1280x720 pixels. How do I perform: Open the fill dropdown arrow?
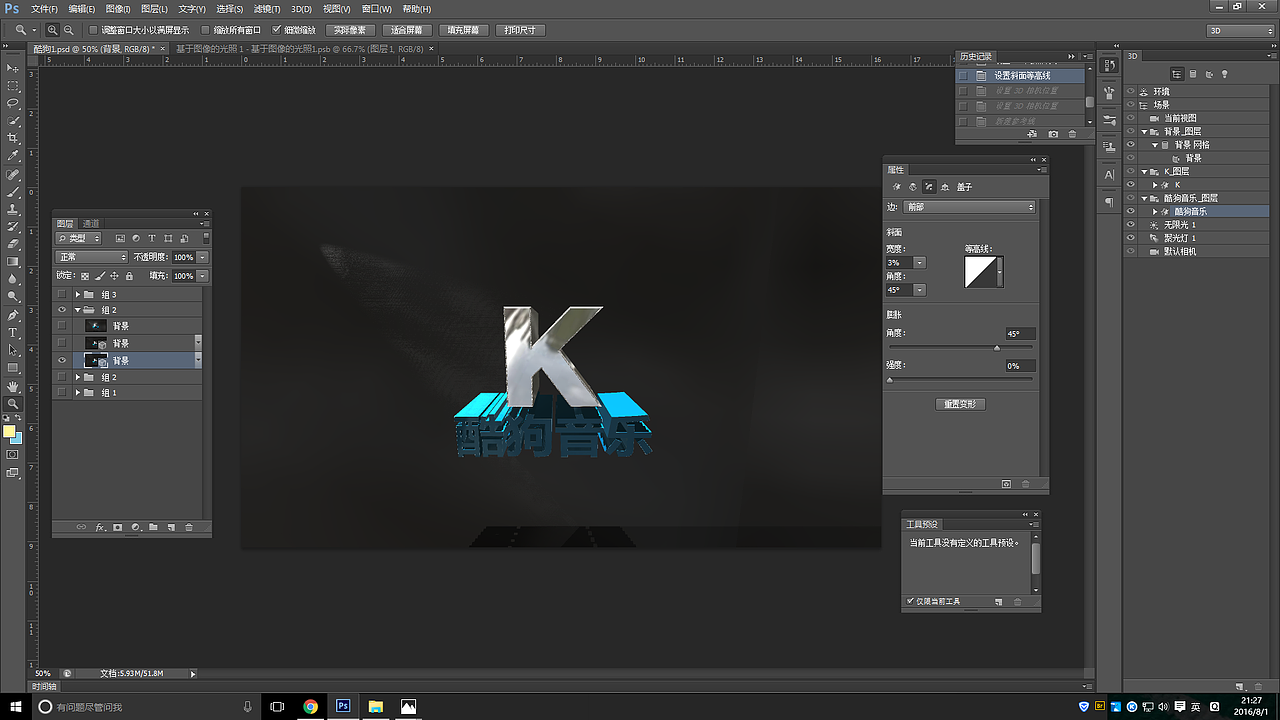[x=203, y=275]
